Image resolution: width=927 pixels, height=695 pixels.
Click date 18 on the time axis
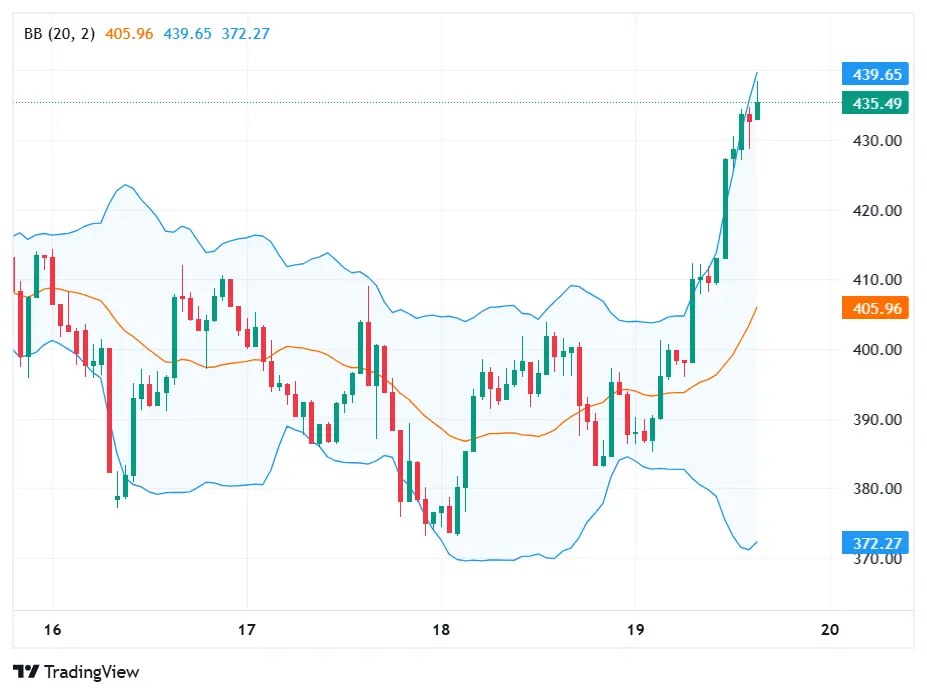pyautogui.click(x=441, y=629)
